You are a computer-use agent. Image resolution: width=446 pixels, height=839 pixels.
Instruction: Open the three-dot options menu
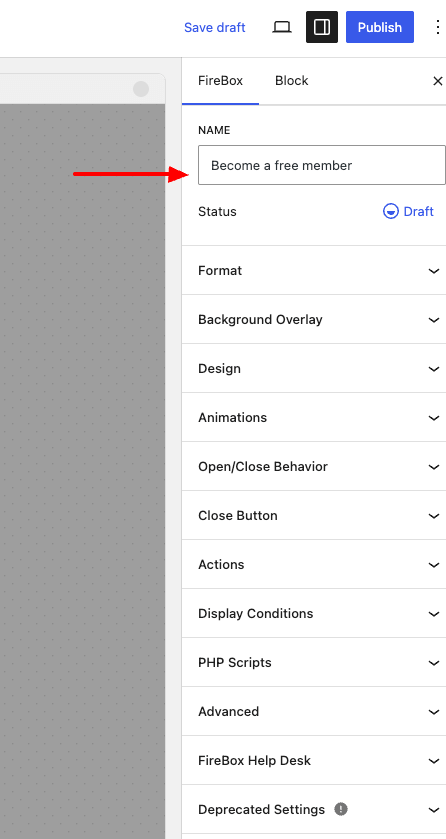point(437,27)
